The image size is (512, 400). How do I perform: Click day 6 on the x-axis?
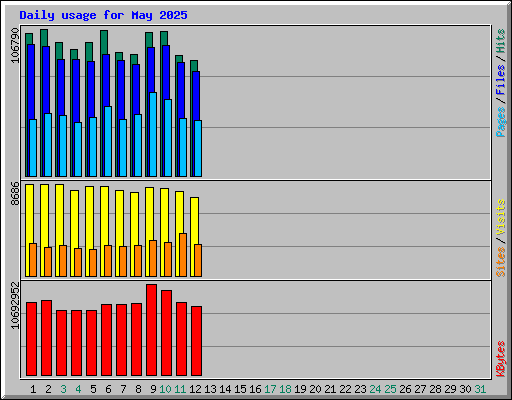[108, 389]
